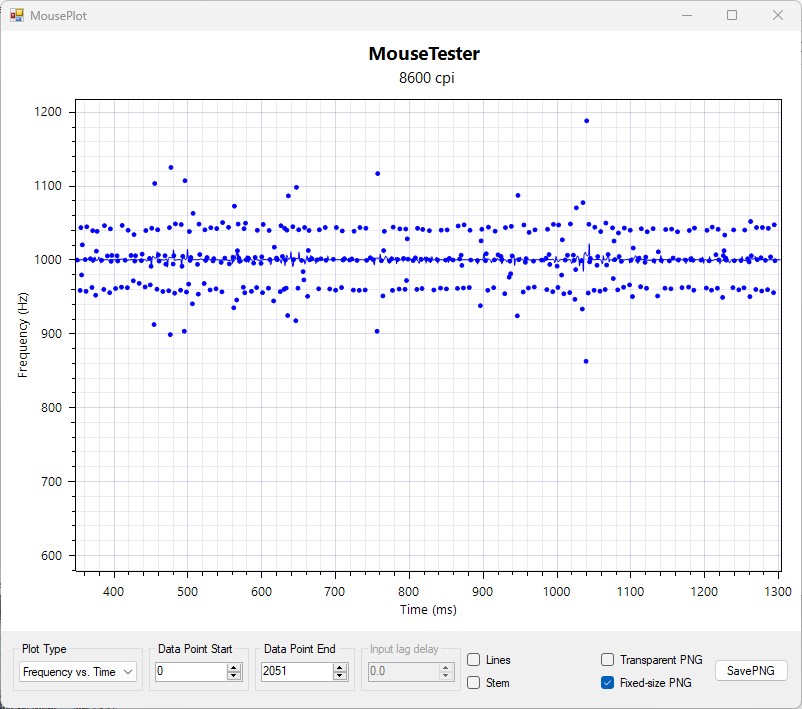The height and width of the screenshot is (709, 802).
Task: Decrement Data Point Start with down arrow
Action: click(234, 677)
